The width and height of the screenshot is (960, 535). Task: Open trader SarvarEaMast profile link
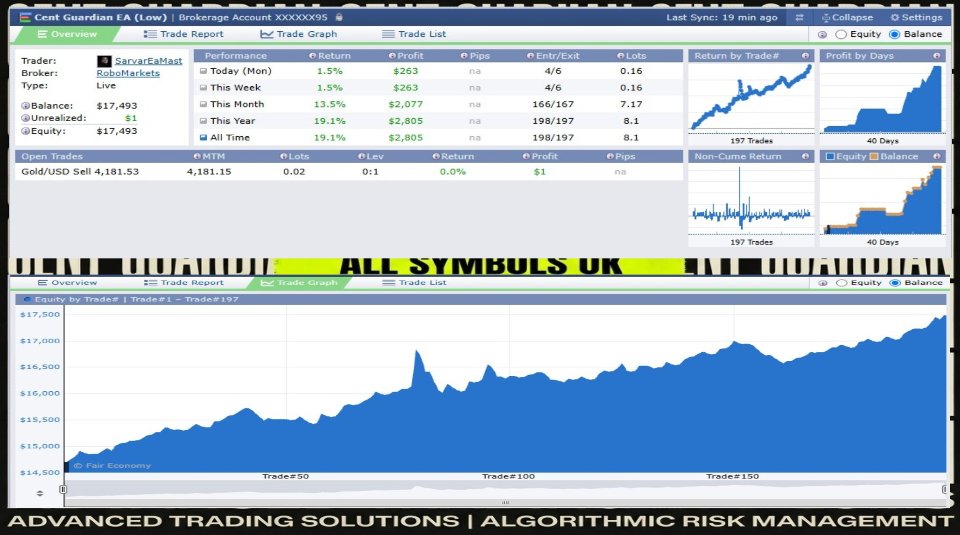tap(148, 61)
